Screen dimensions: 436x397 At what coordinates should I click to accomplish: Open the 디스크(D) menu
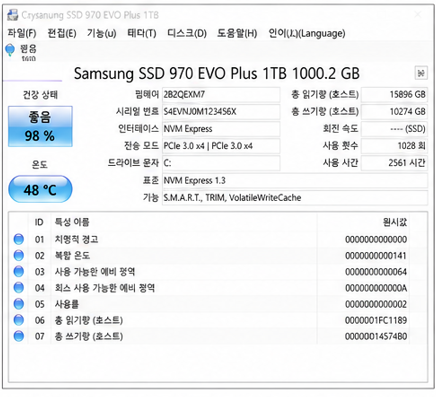pyautogui.click(x=187, y=33)
